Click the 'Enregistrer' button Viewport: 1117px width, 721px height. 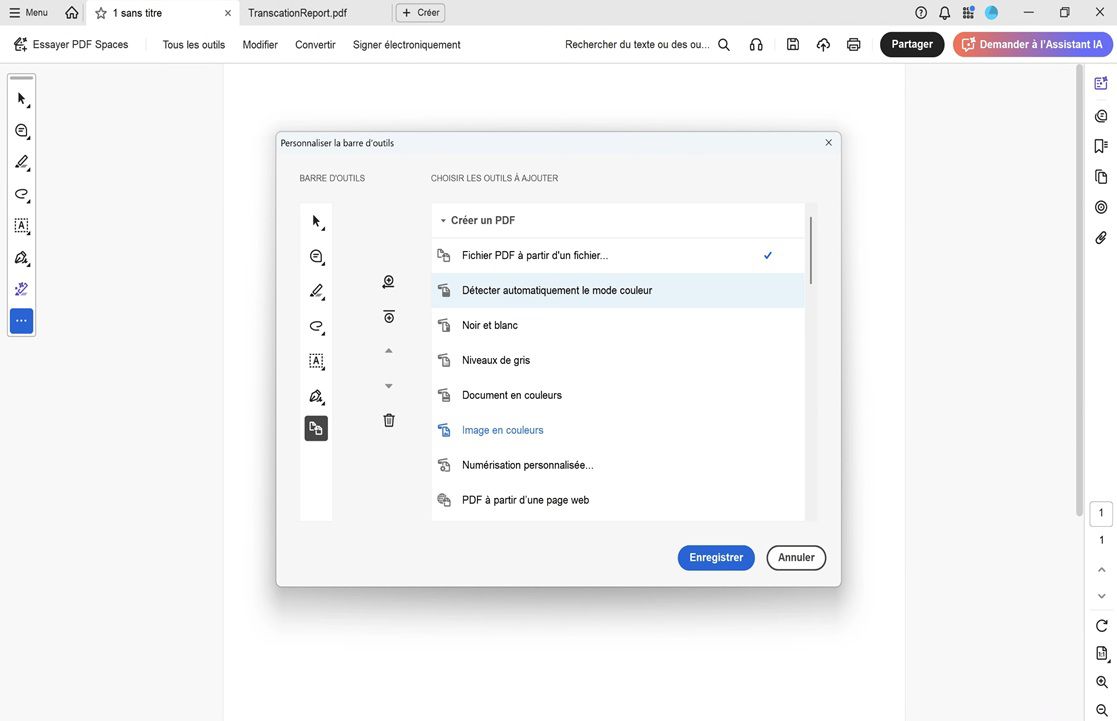[x=716, y=556]
